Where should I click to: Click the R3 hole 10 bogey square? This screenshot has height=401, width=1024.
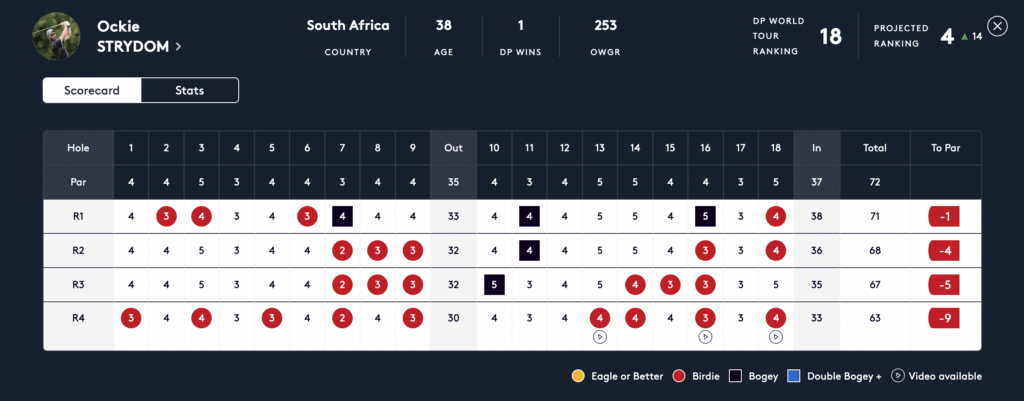(494, 284)
